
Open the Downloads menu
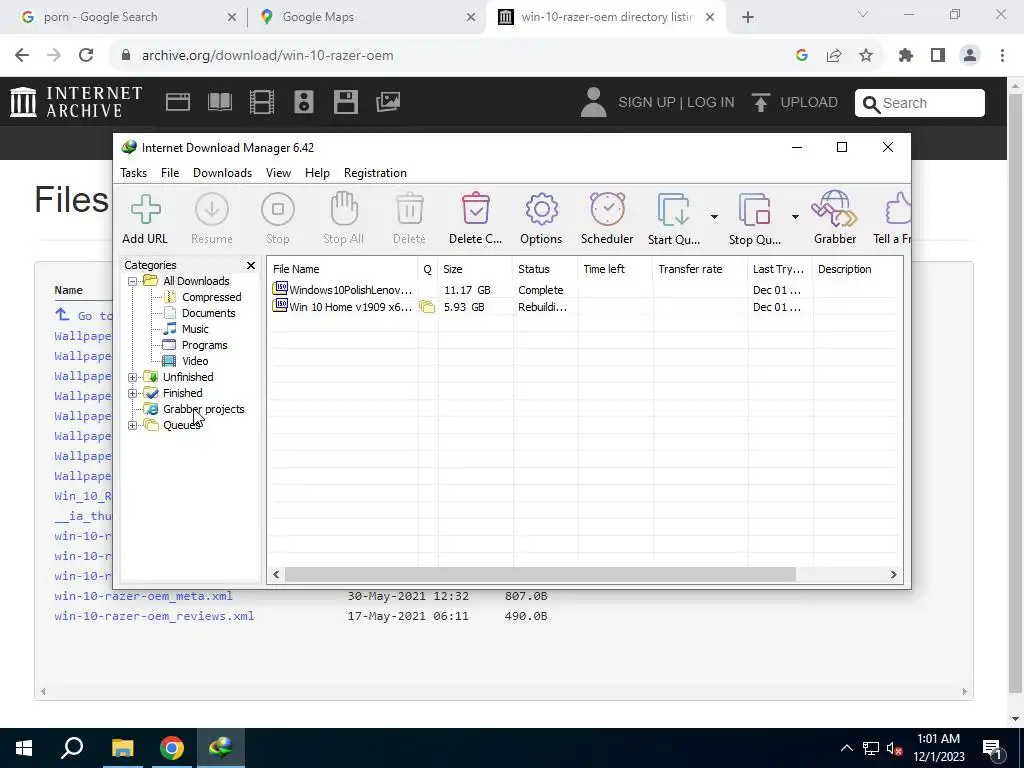222,173
